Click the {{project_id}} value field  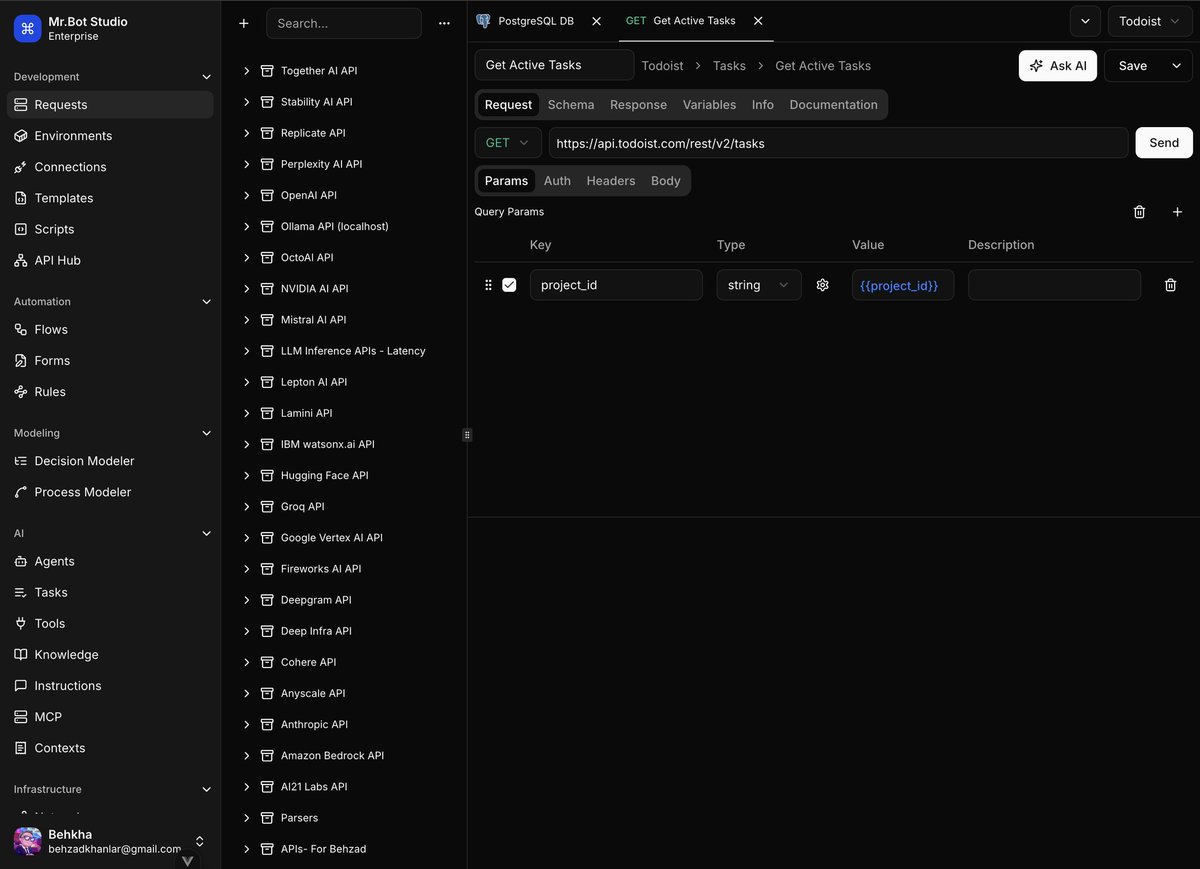click(903, 285)
